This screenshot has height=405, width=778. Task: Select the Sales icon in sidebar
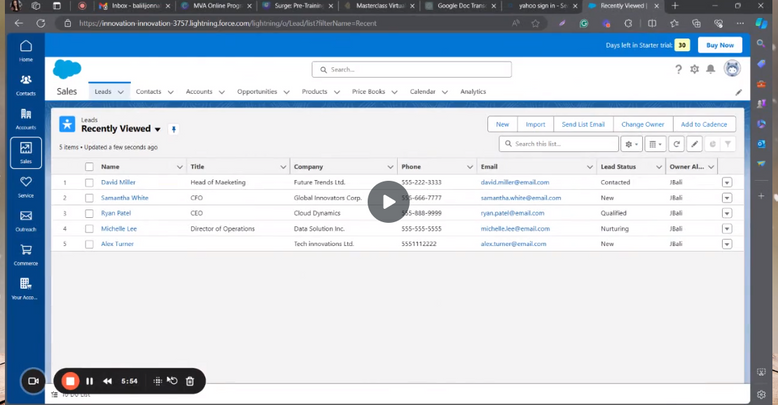click(26, 152)
